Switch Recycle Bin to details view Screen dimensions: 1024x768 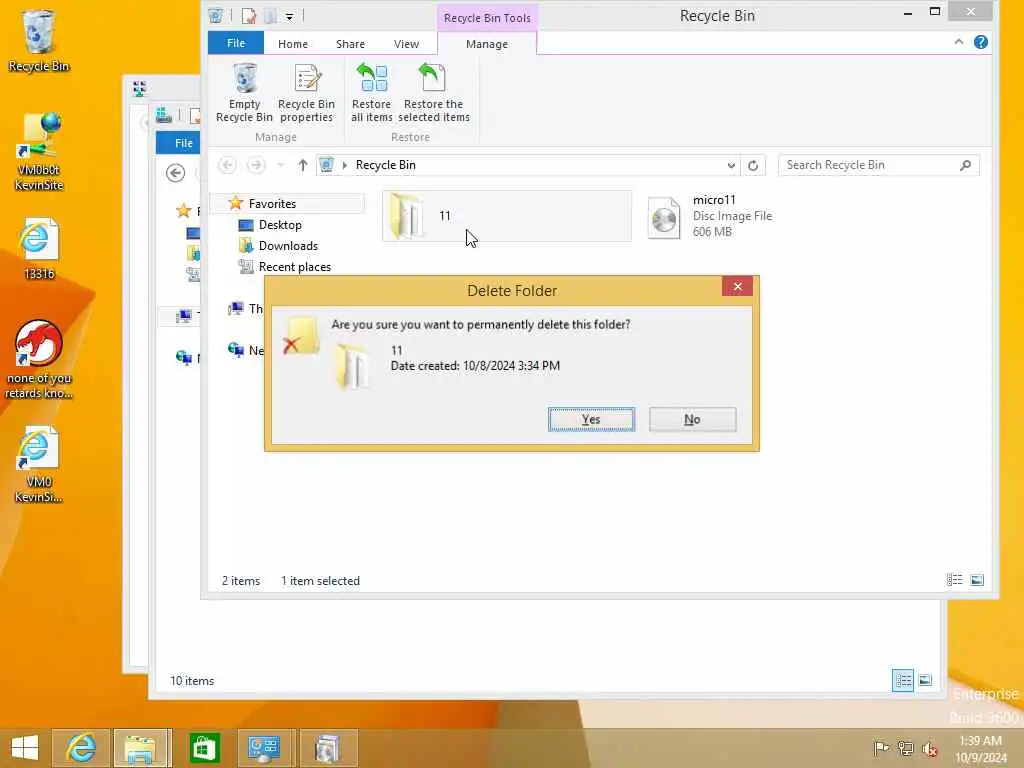click(954, 580)
